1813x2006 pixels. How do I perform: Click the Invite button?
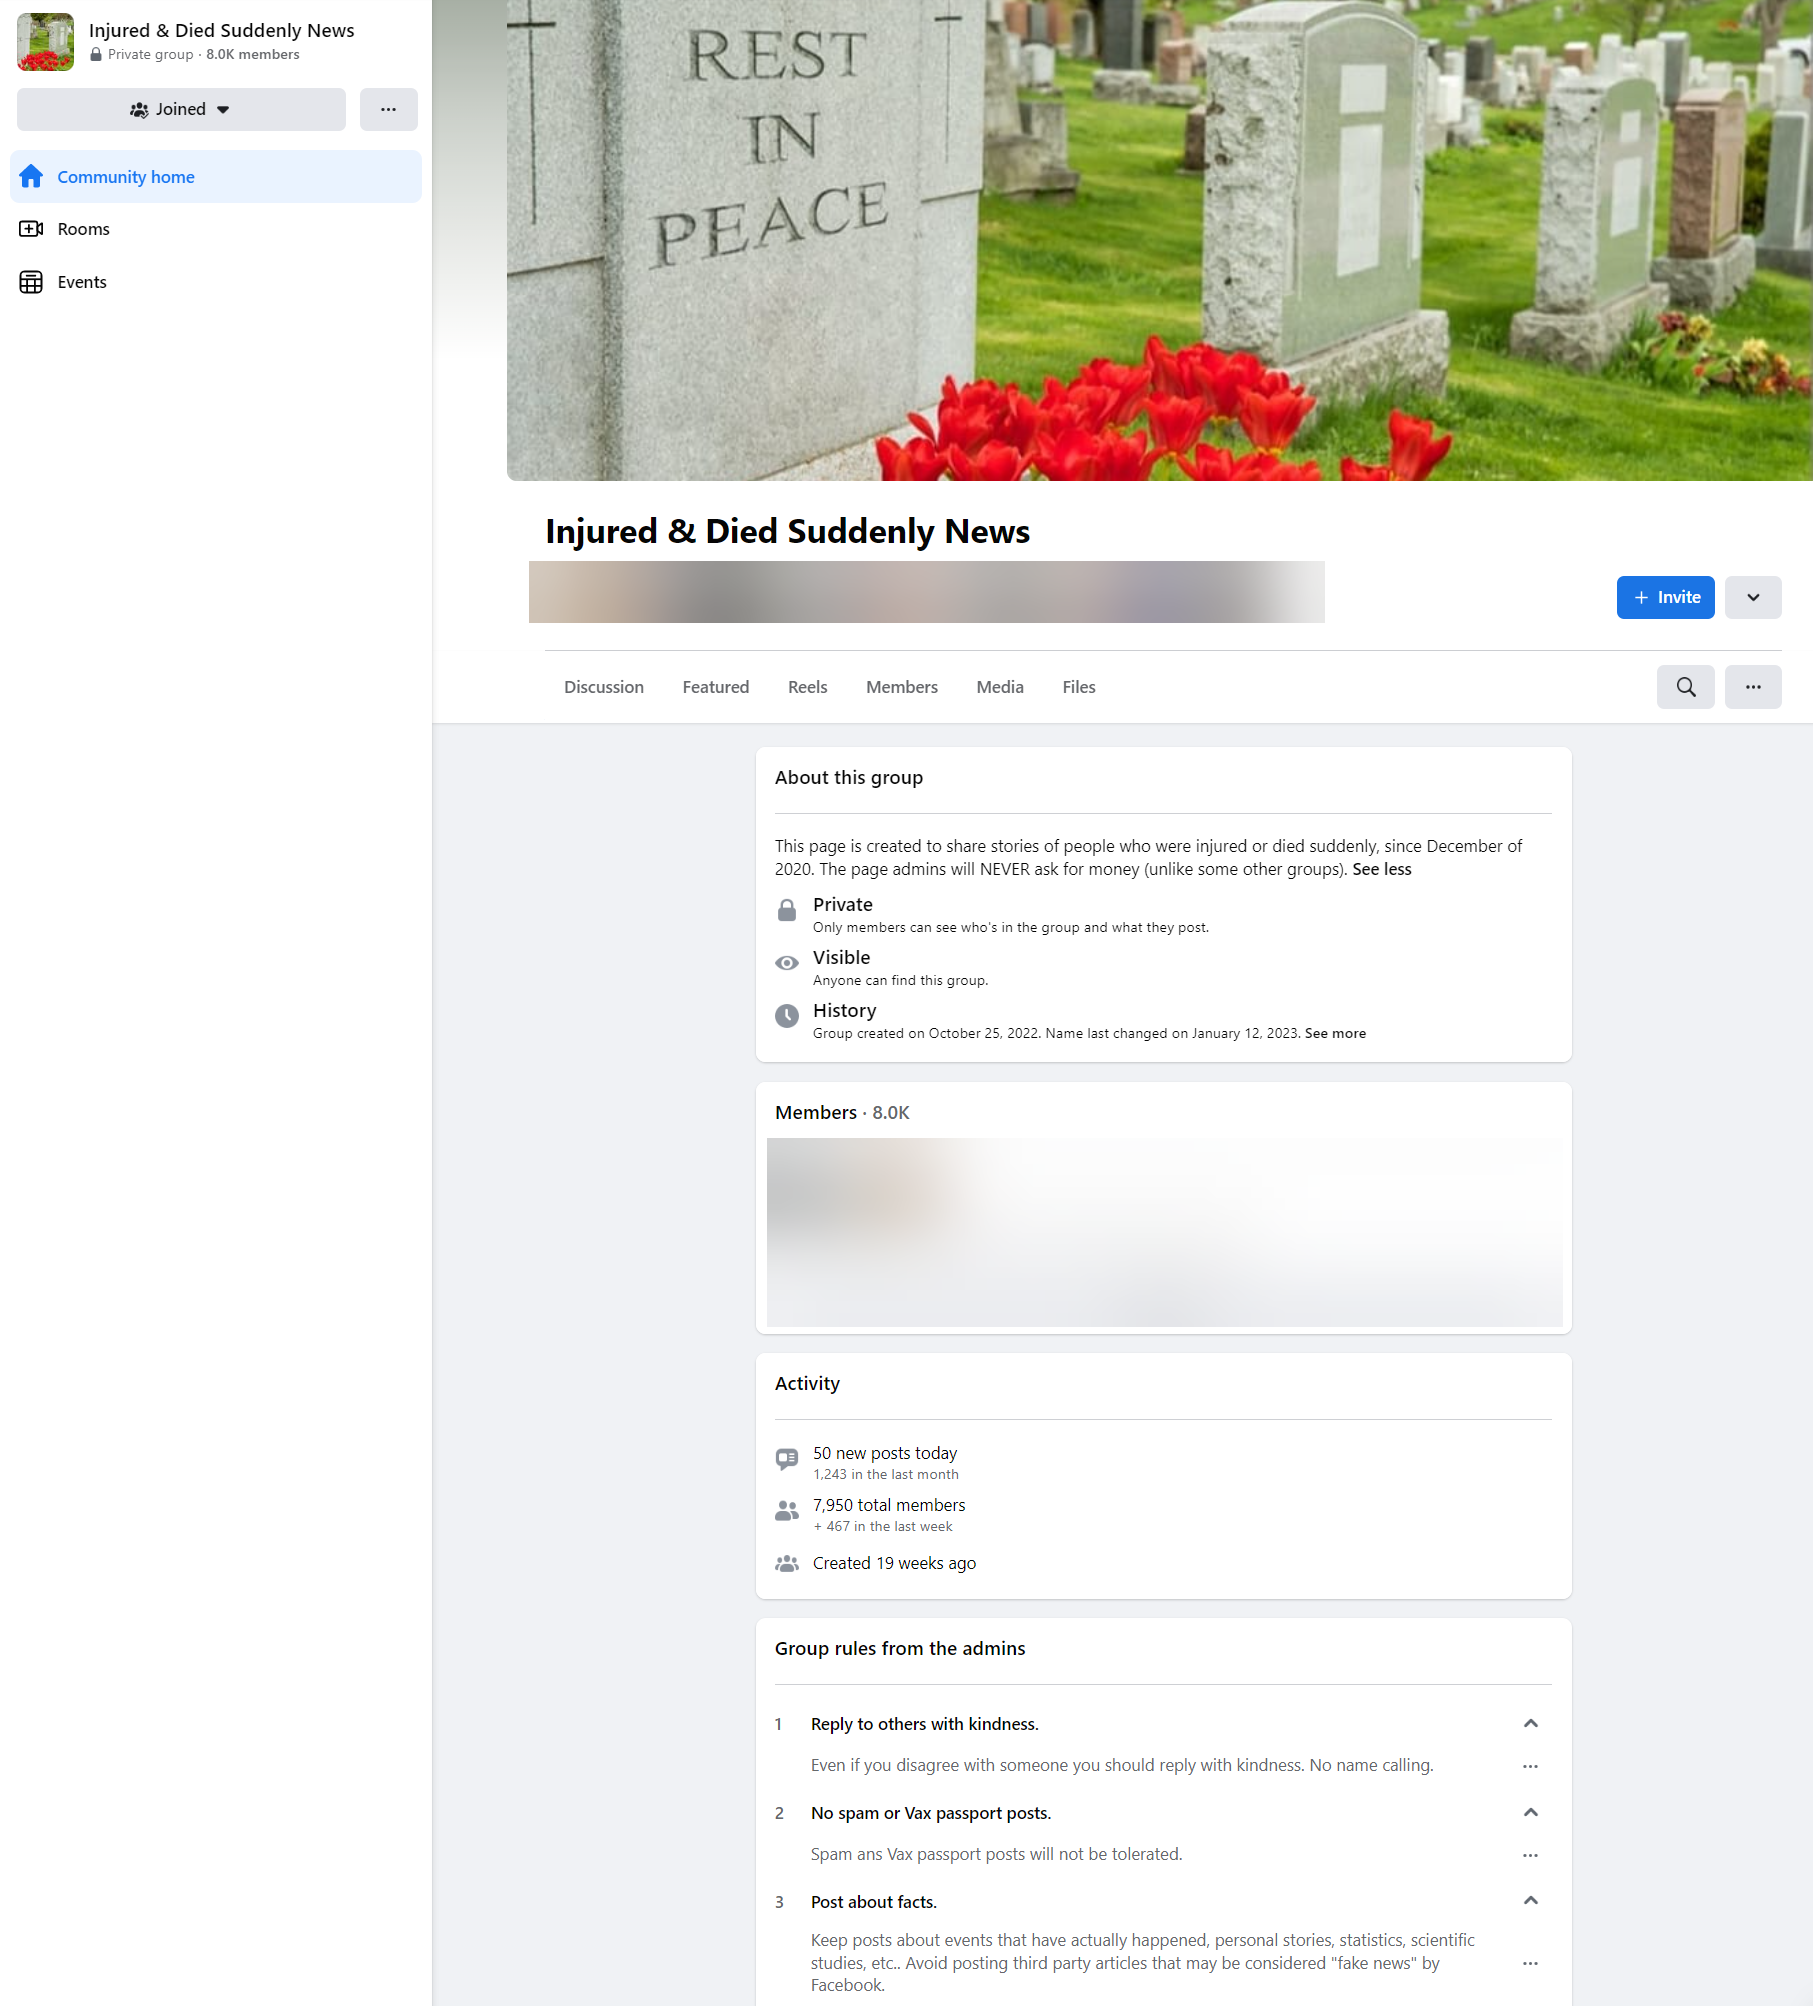point(1664,597)
